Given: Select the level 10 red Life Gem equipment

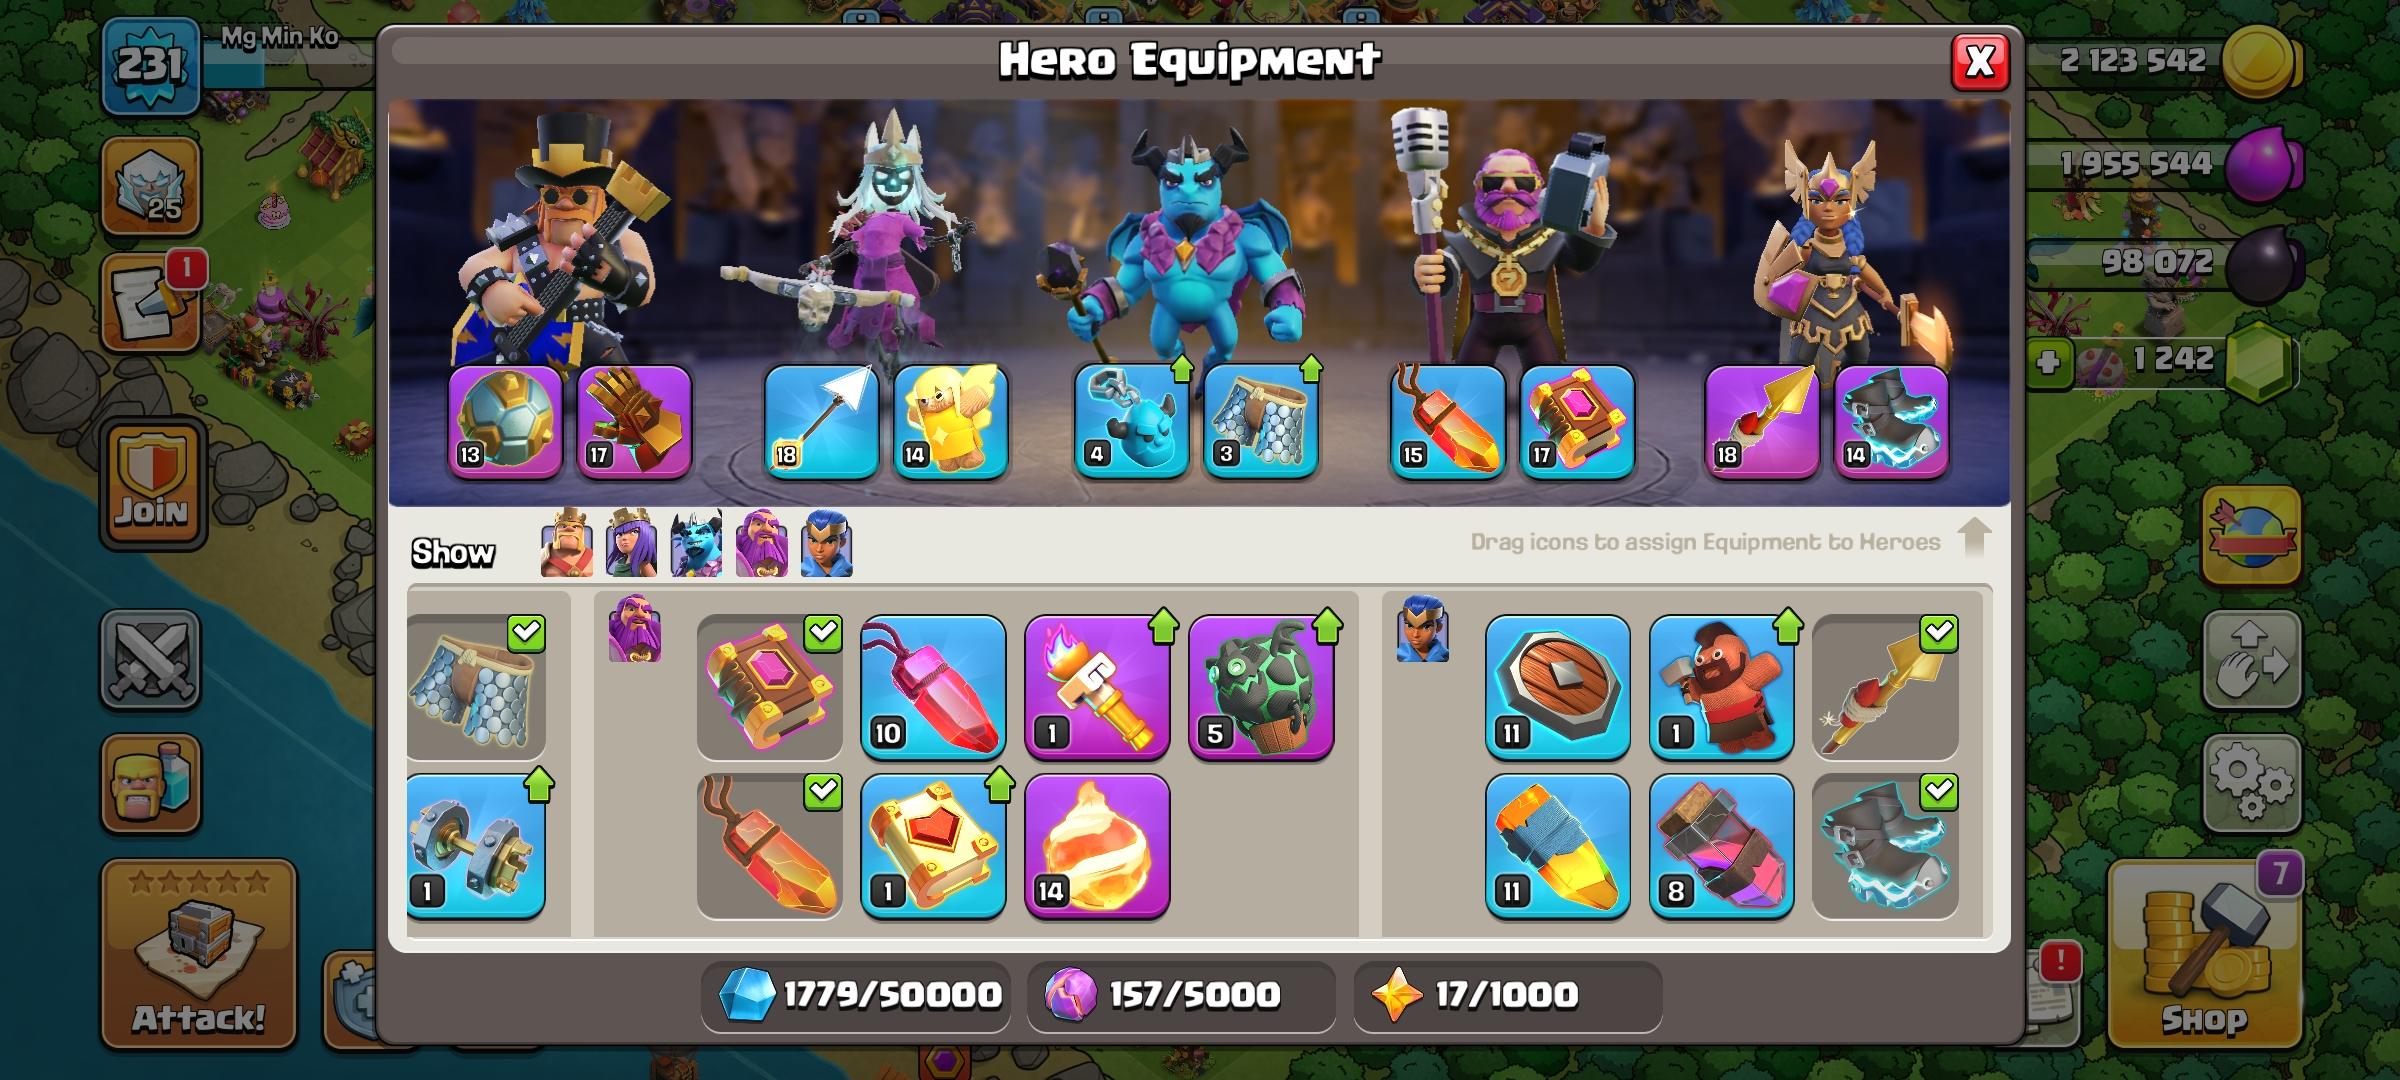Looking at the screenshot, I should click(x=933, y=688).
